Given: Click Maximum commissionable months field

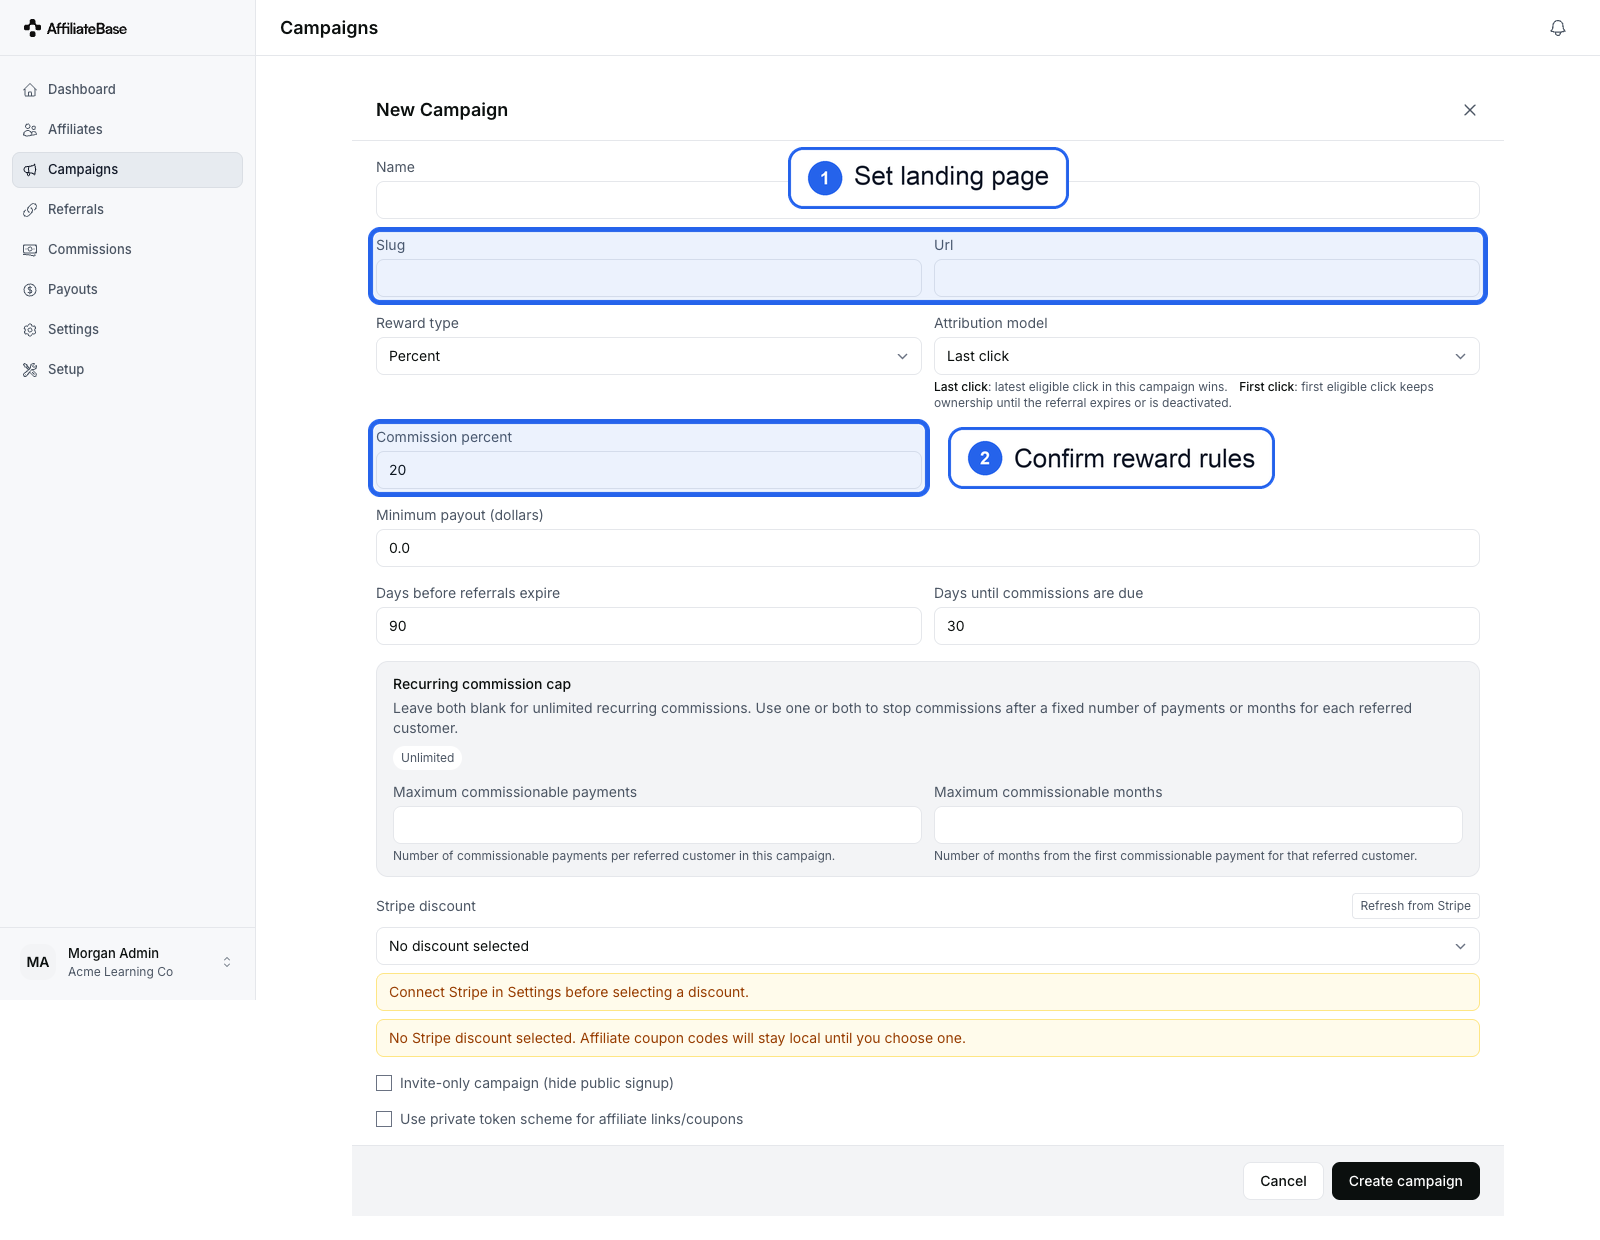Looking at the screenshot, I should pos(1198,825).
